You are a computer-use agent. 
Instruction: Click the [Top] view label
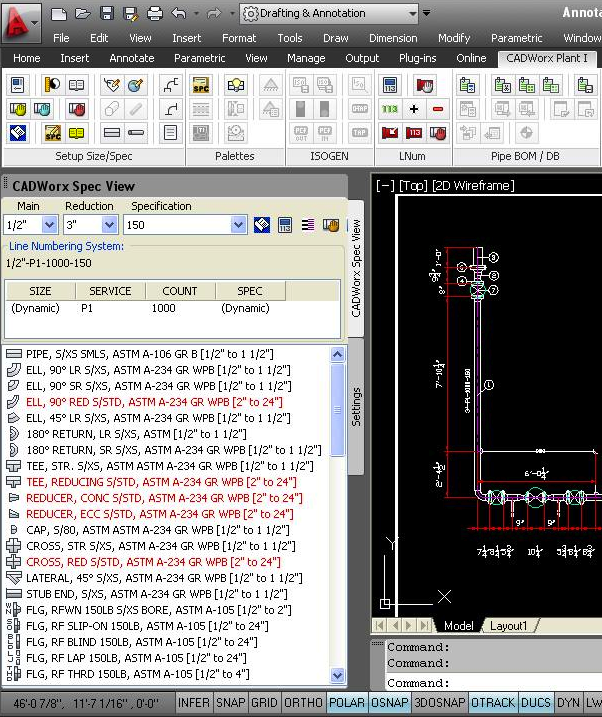coord(413,186)
